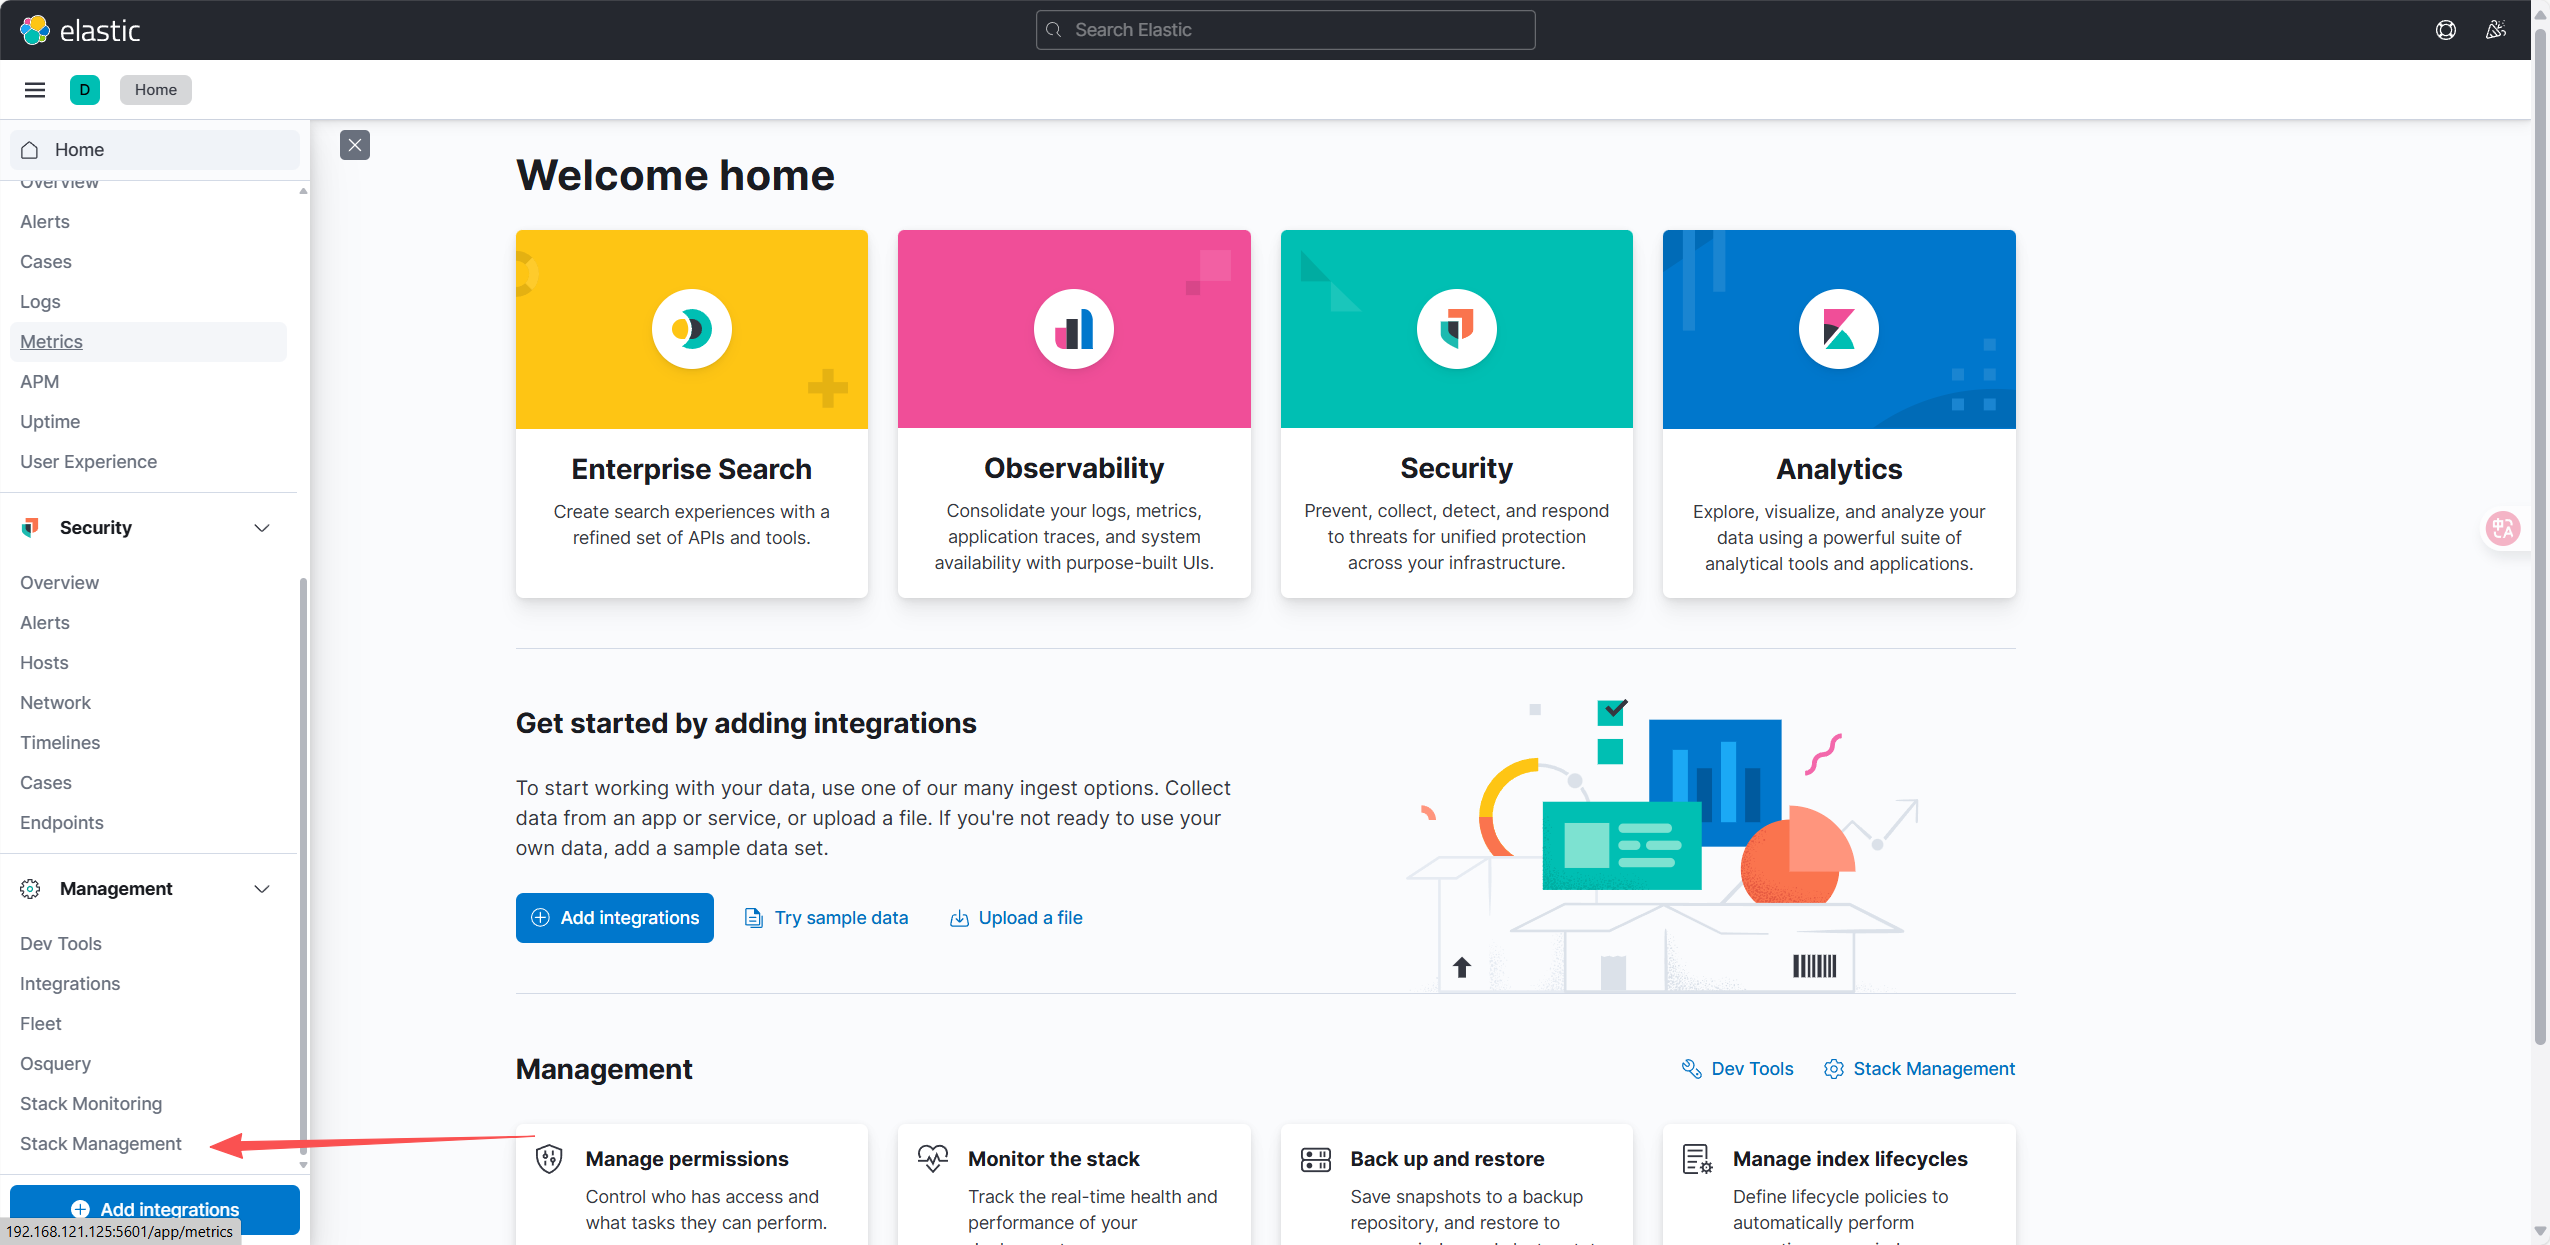Screen dimensions: 2550x1245
Task: Open Security Alerts in sidebar
Action: [x=45, y=623]
